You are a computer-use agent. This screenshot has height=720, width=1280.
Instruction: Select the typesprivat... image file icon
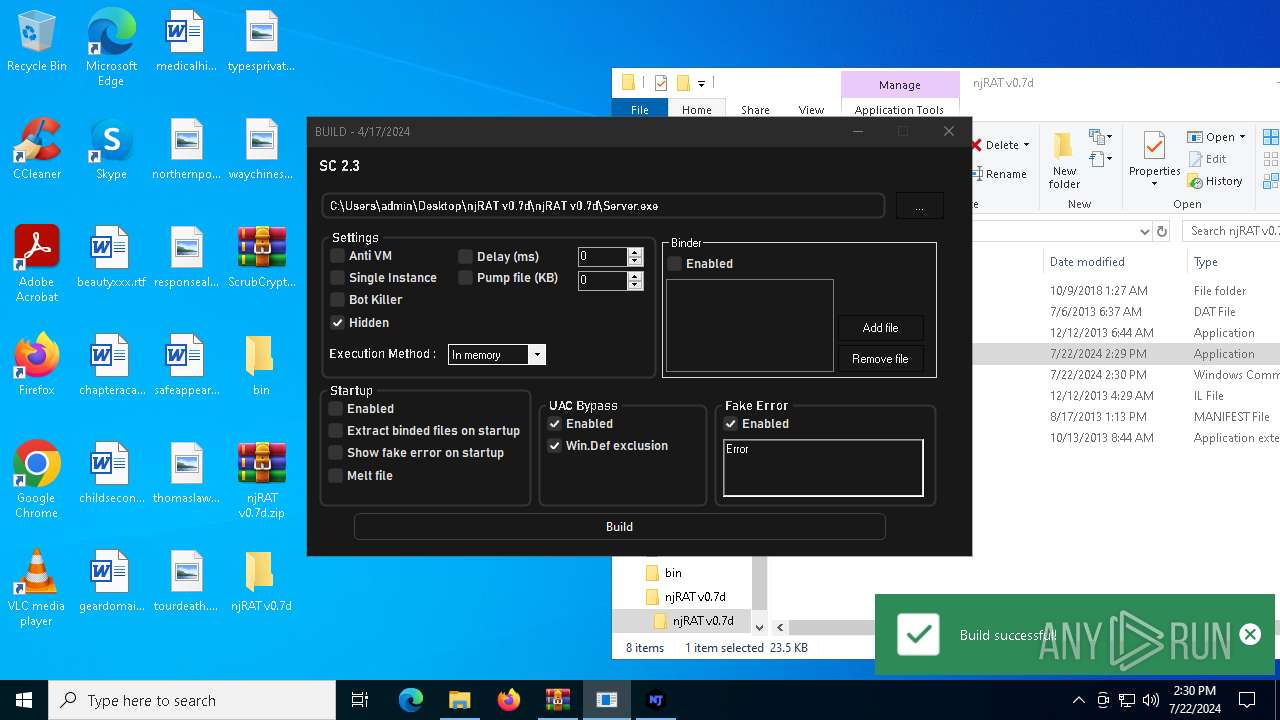pyautogui.click(x=261, y=42)
